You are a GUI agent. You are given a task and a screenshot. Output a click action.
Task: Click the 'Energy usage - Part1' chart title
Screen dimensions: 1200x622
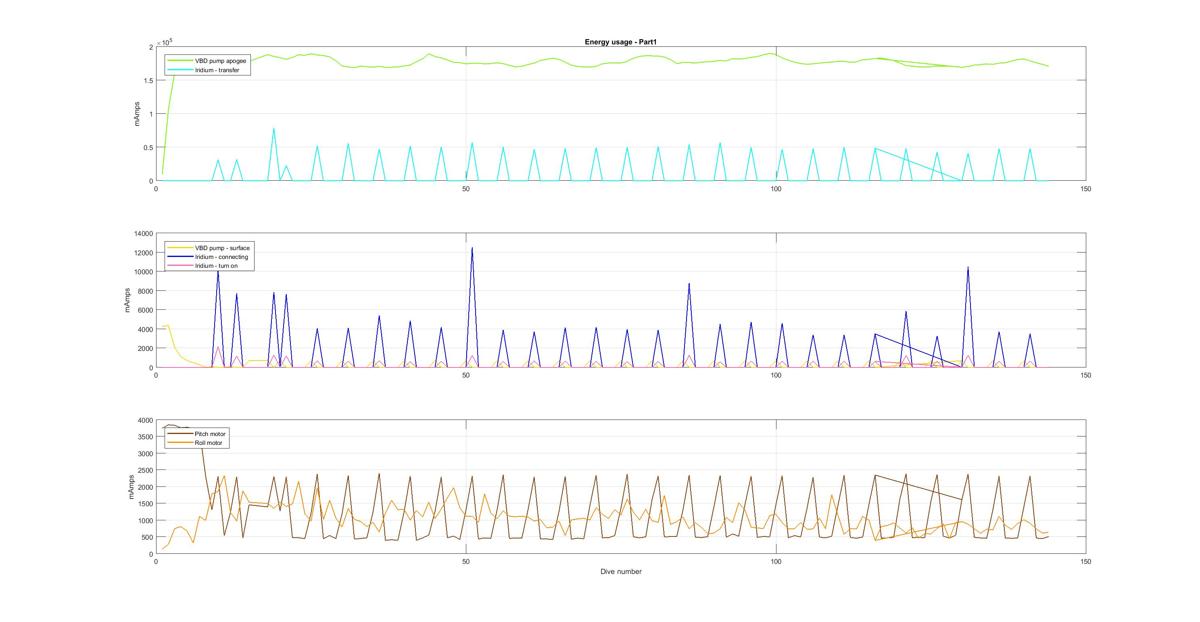[x=620, y=42]
